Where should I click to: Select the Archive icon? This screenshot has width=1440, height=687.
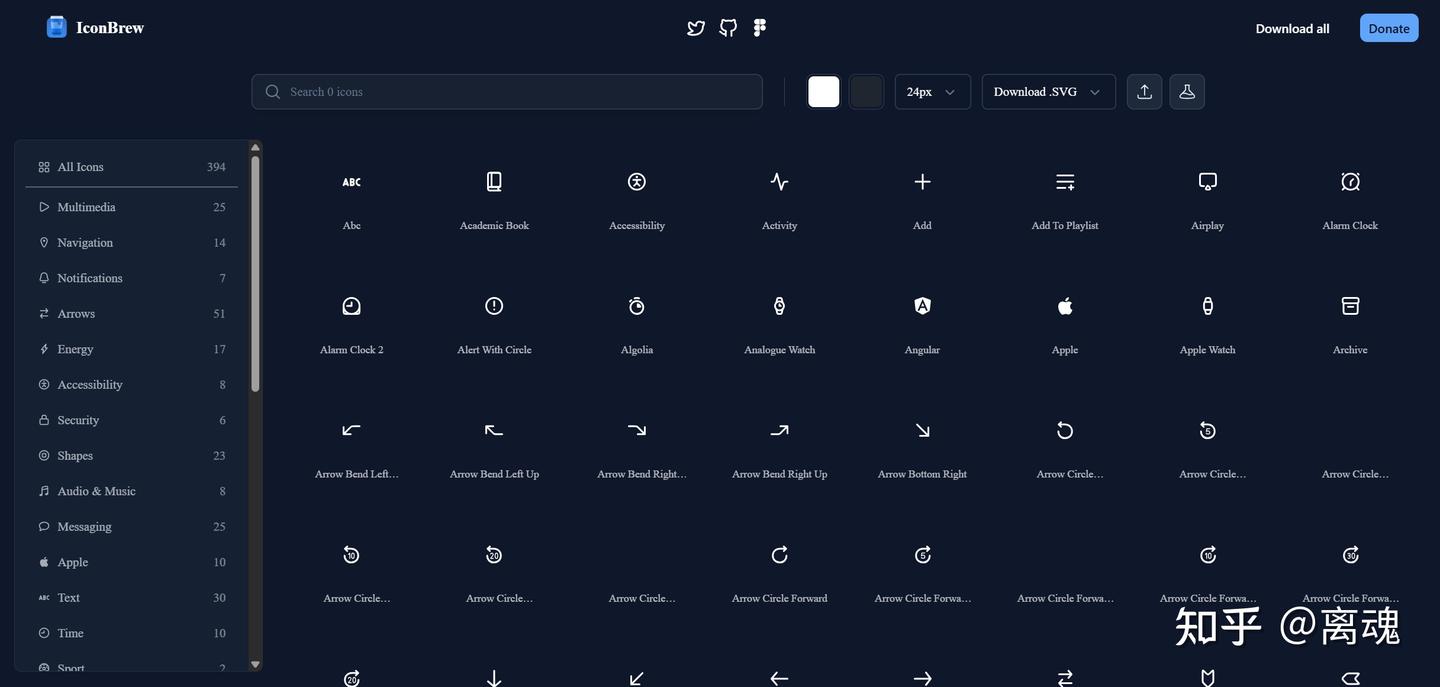click(1350, 306)
